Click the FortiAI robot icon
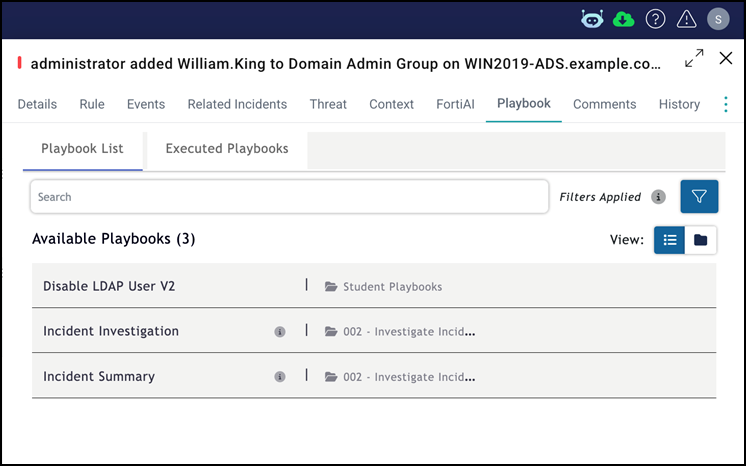 coord(592,19)
